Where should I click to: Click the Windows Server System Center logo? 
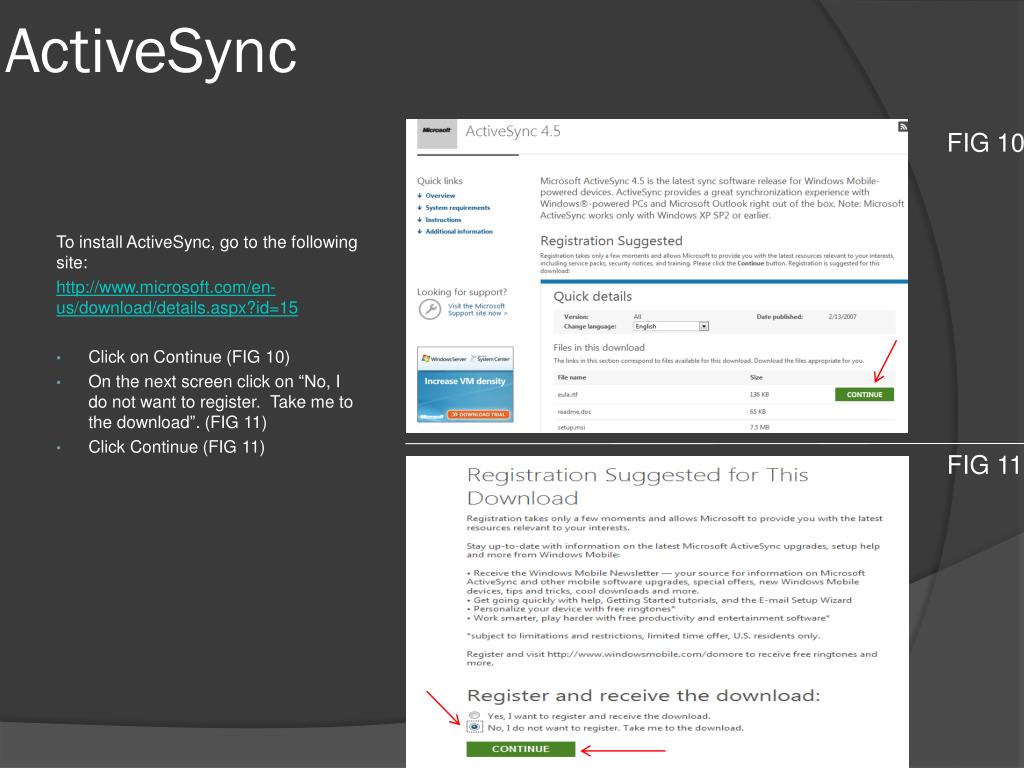[465, 359]
